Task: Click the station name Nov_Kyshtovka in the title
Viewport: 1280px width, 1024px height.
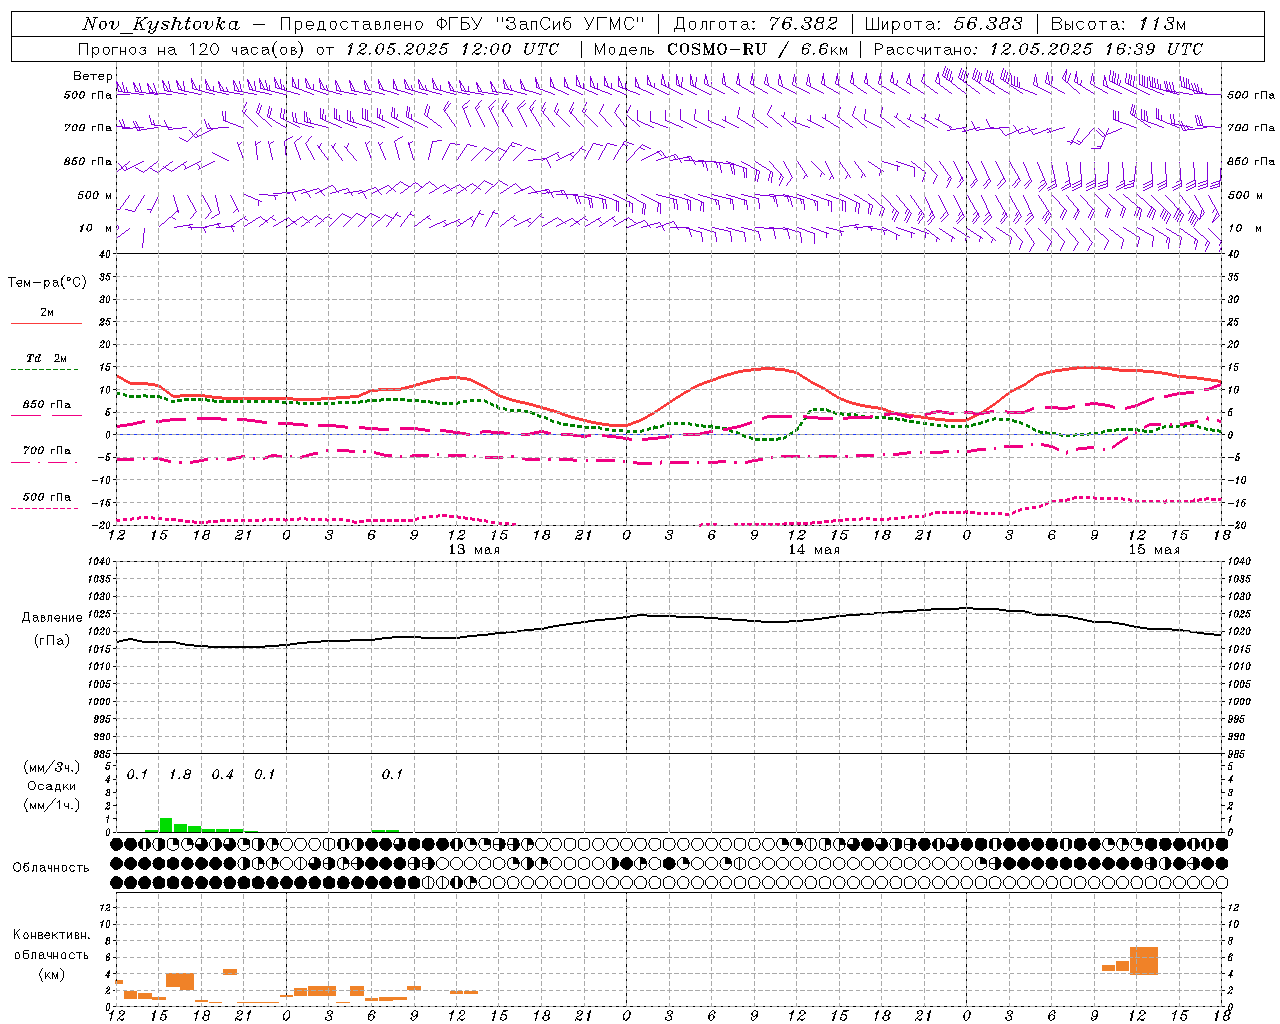Action: pyautogui.click(x=161, y=24)
